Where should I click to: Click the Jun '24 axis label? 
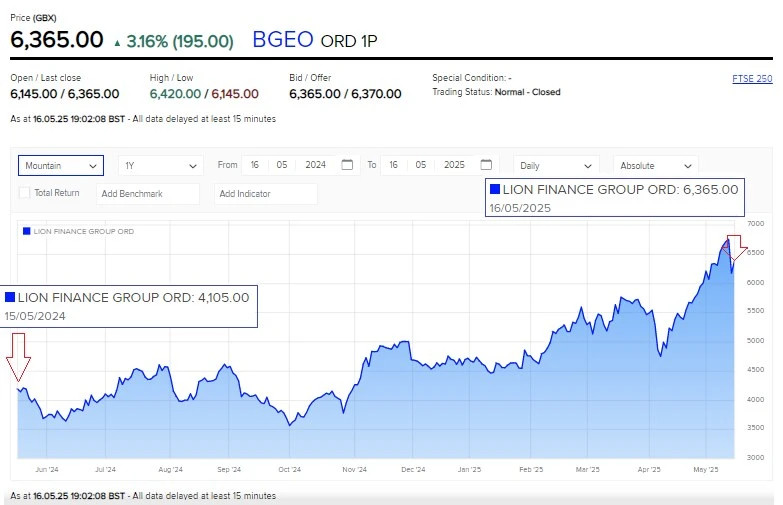tap(47, 470)
